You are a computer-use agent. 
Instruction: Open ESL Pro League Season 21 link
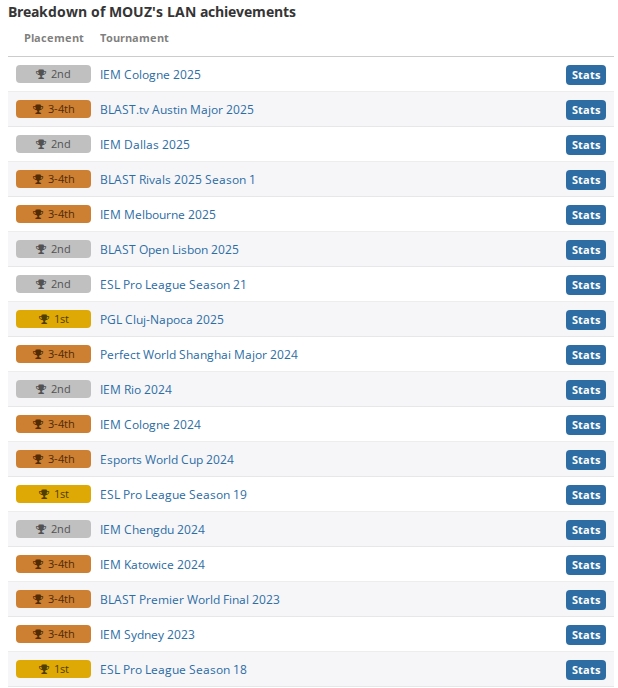(173, 285)
